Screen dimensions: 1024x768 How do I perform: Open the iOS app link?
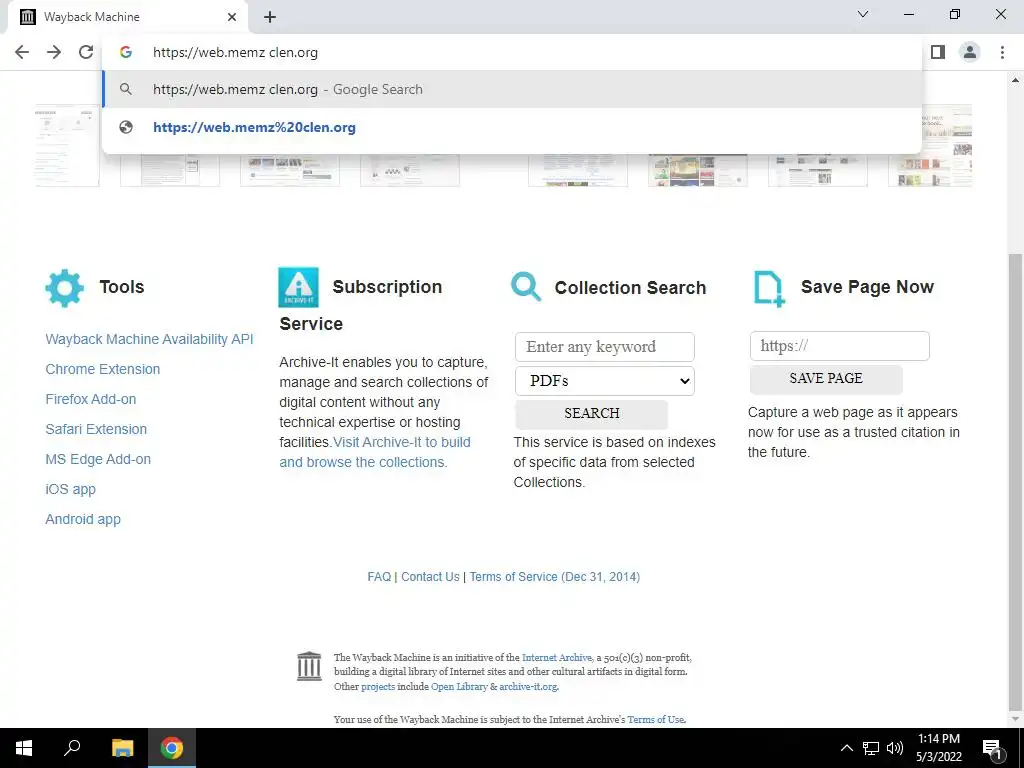(71, 489)
